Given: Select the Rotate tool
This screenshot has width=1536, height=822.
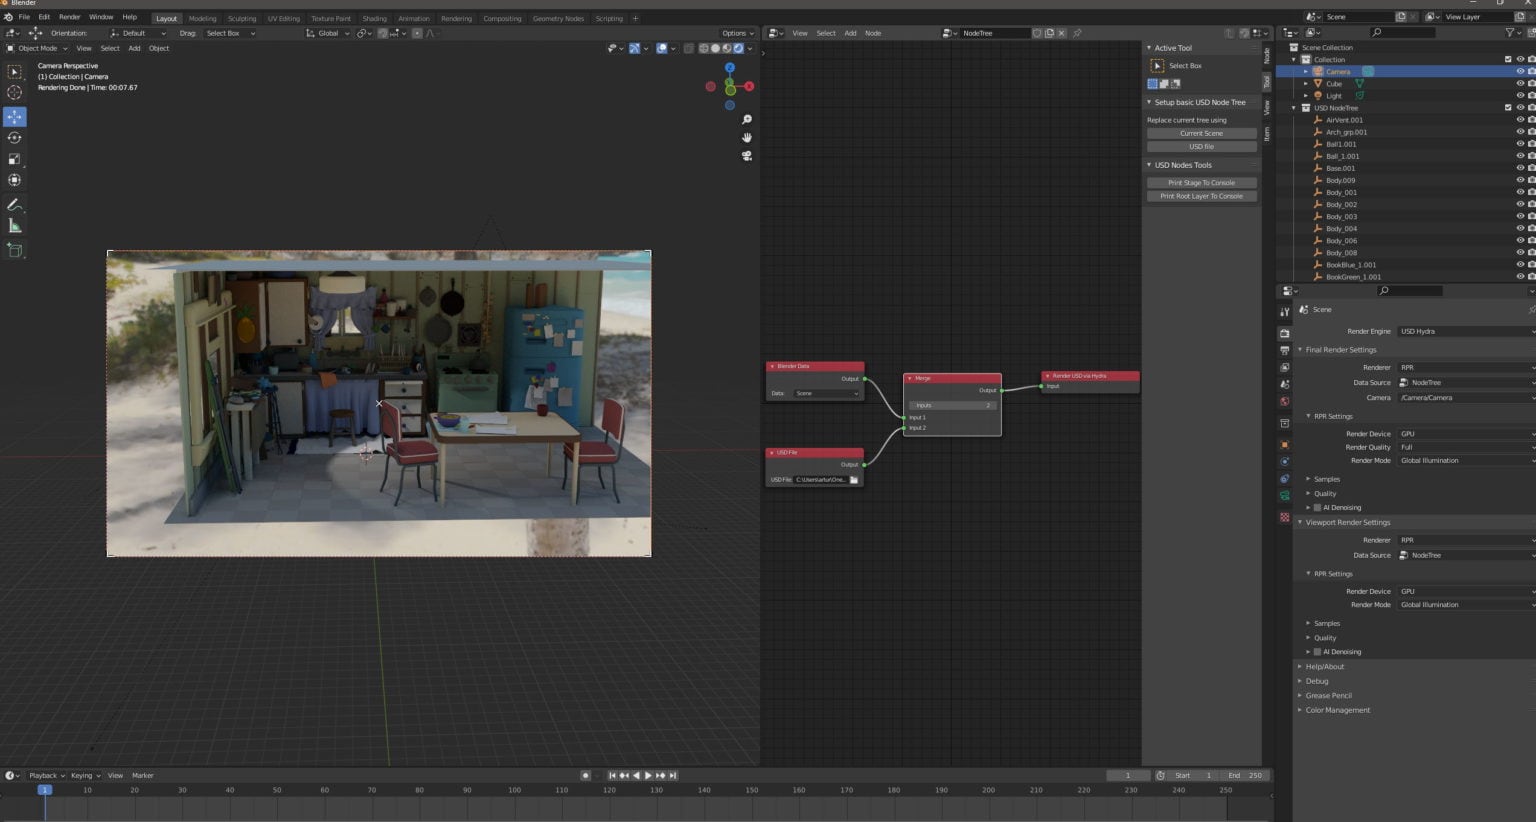Looking at the screenshot, I should 15,138.
